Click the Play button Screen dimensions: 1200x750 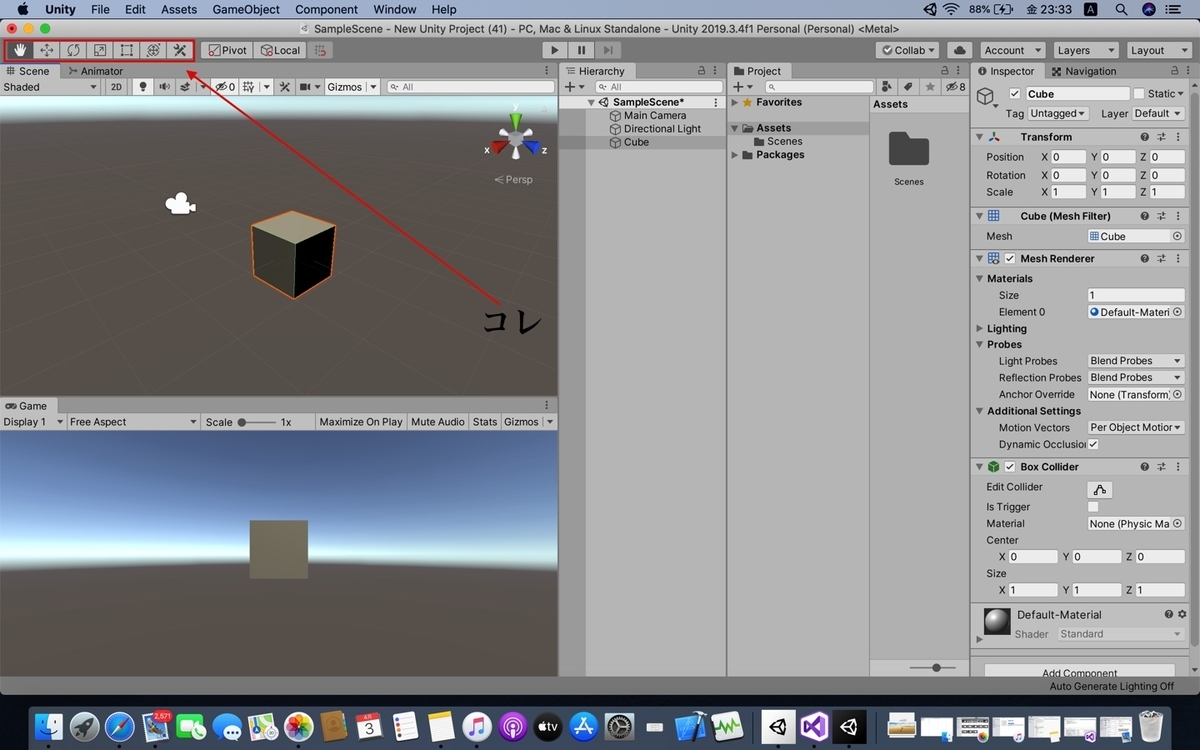pyautogui.click(x=555, y=50)
